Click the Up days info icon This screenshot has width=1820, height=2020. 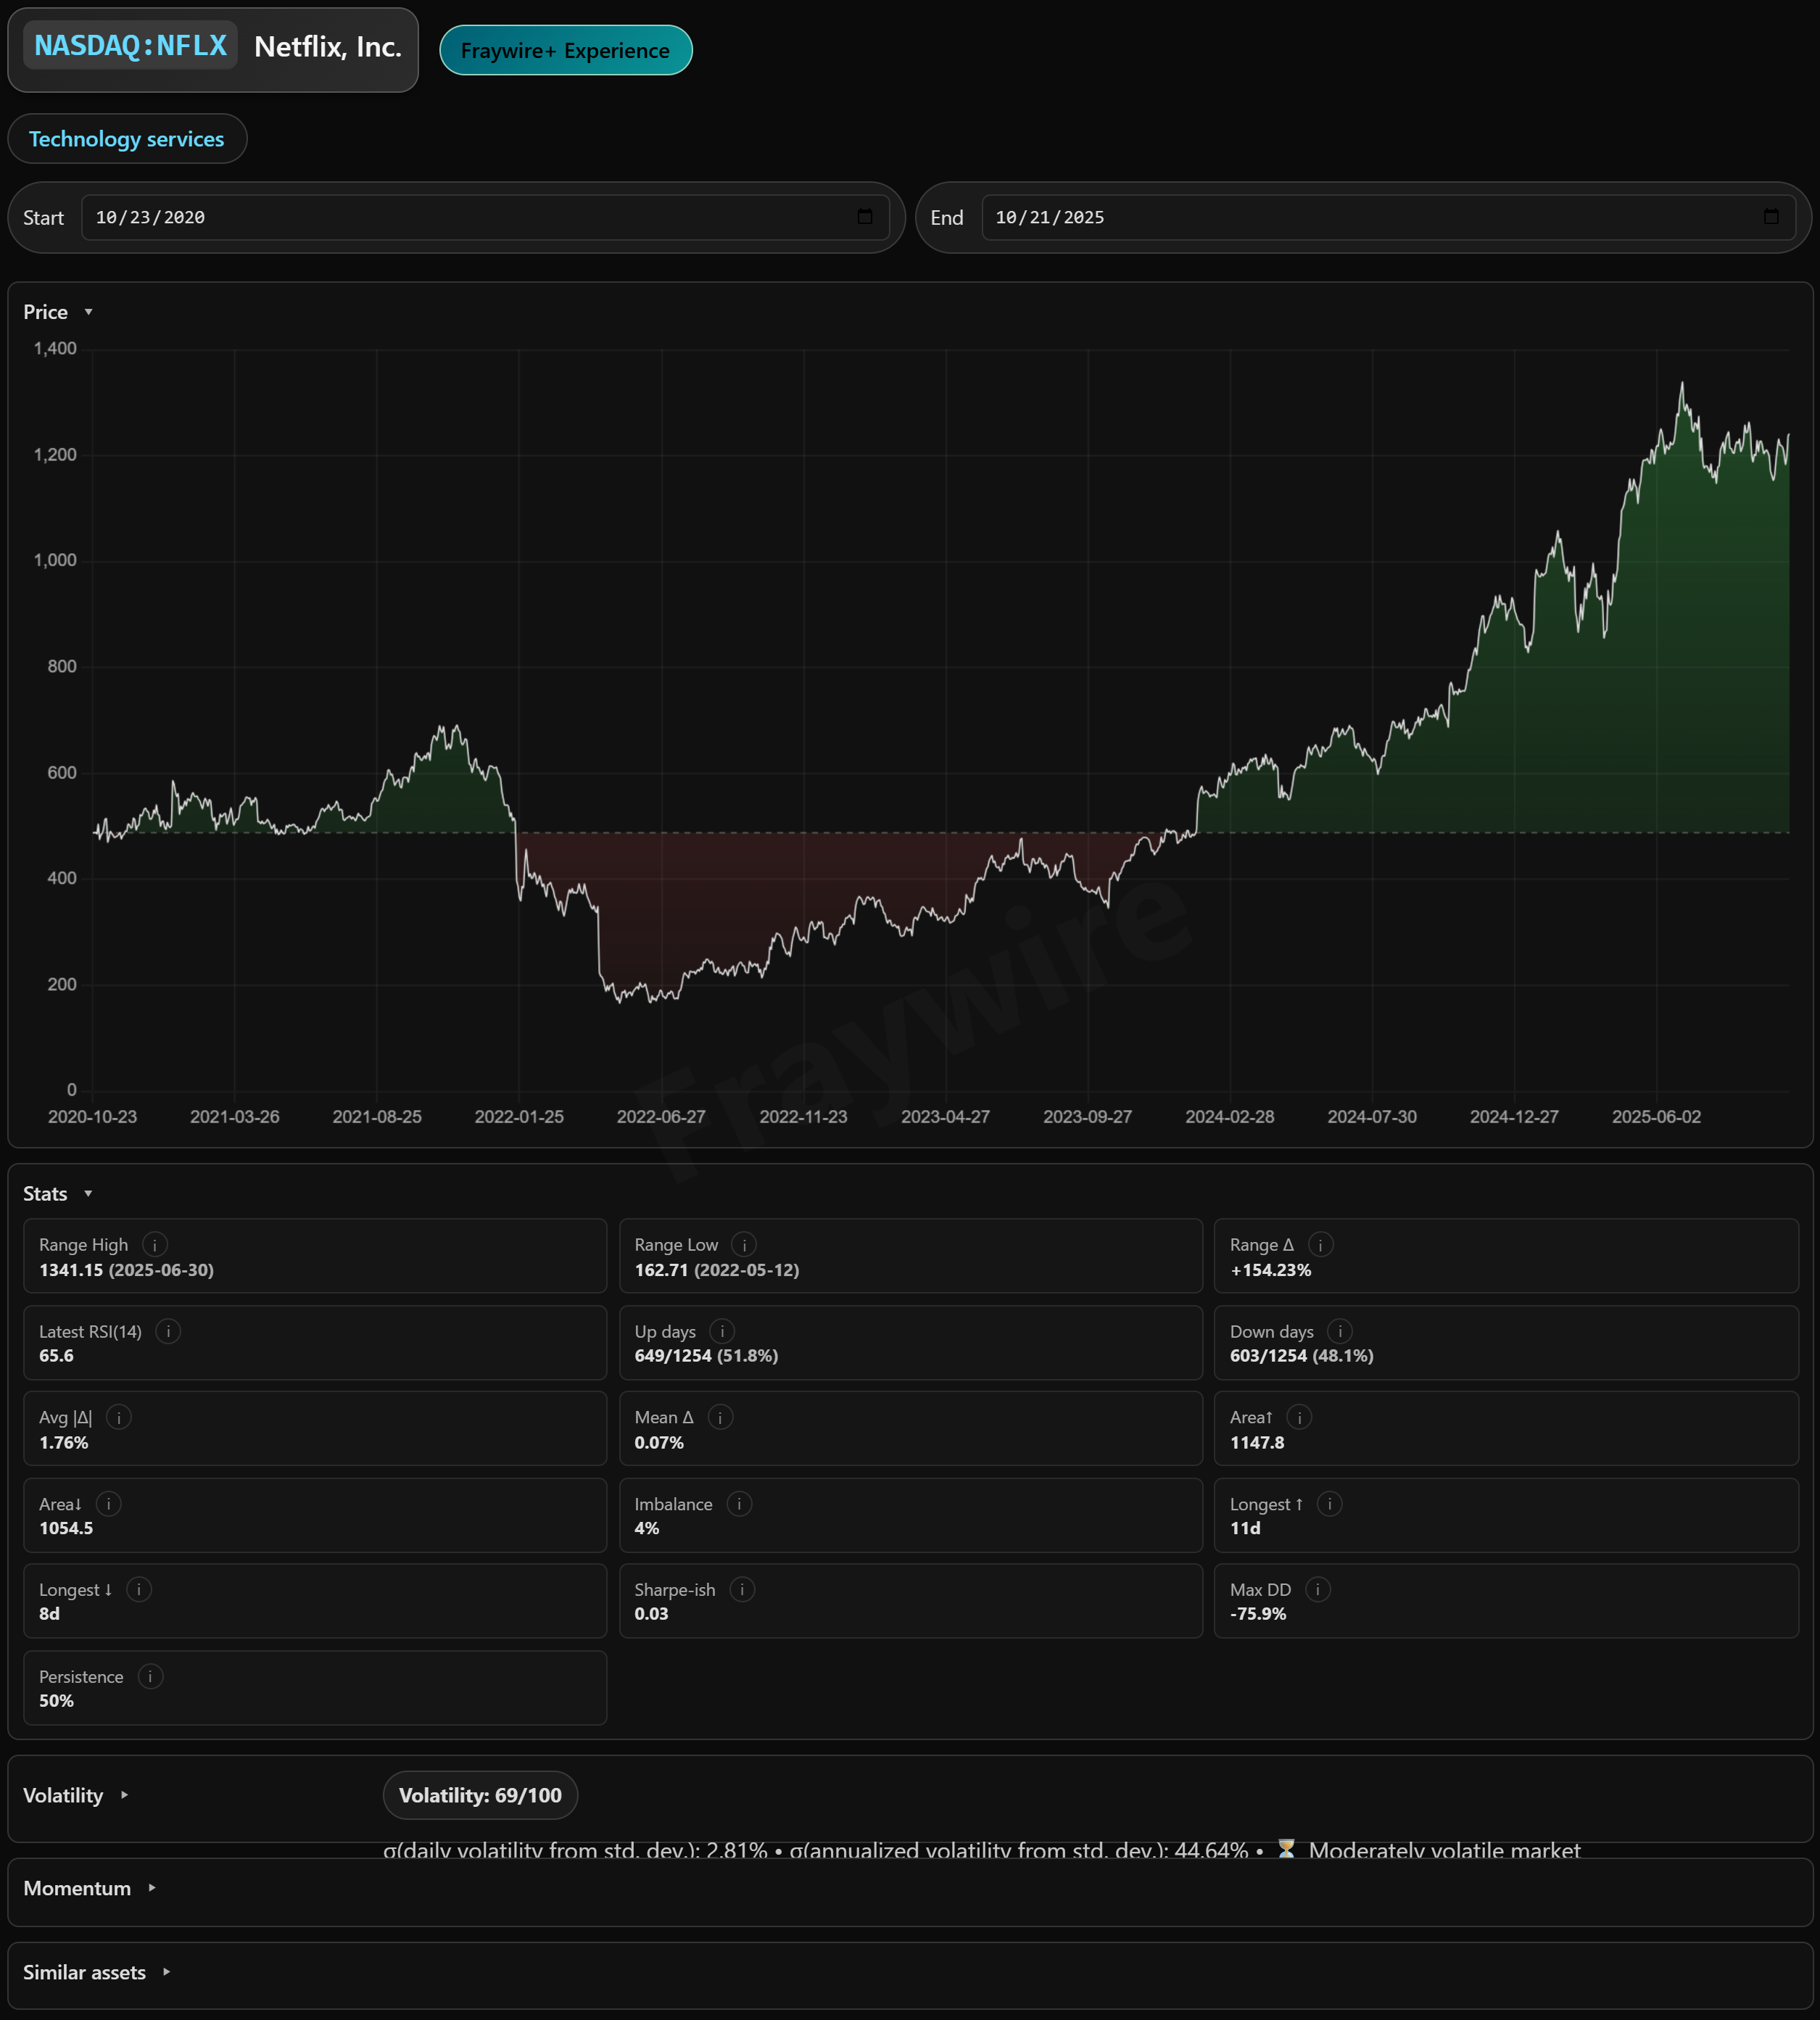[722, 1331]
